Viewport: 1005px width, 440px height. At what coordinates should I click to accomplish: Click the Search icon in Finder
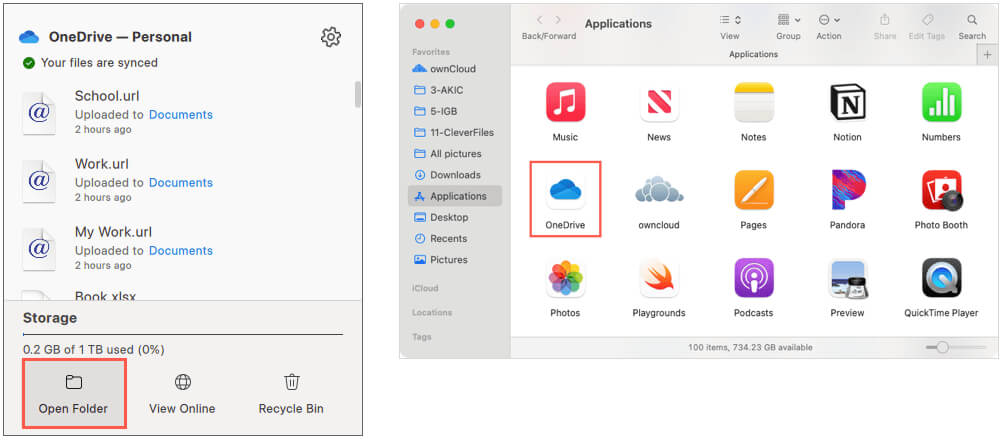[x=972, y=20]
